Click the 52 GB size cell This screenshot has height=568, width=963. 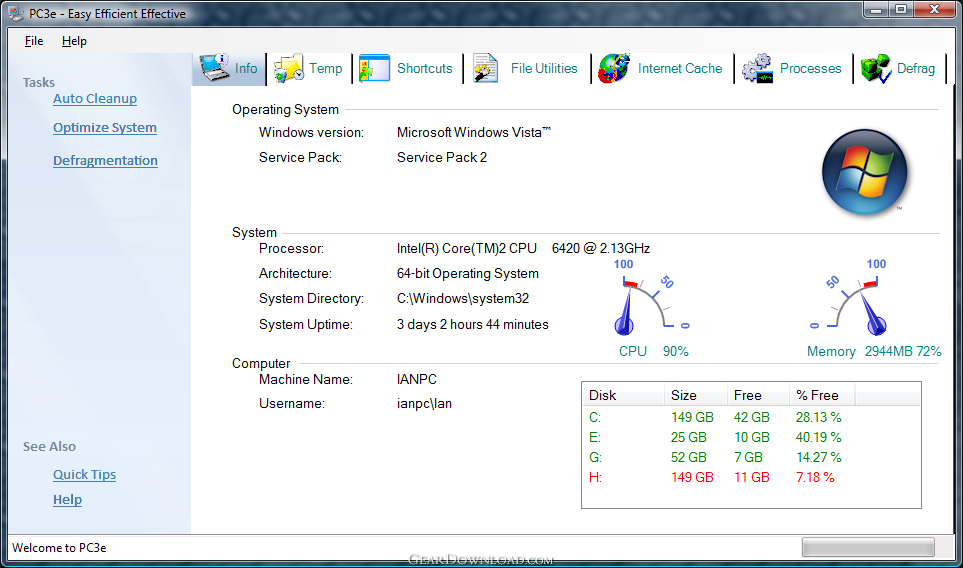(688, 457)
